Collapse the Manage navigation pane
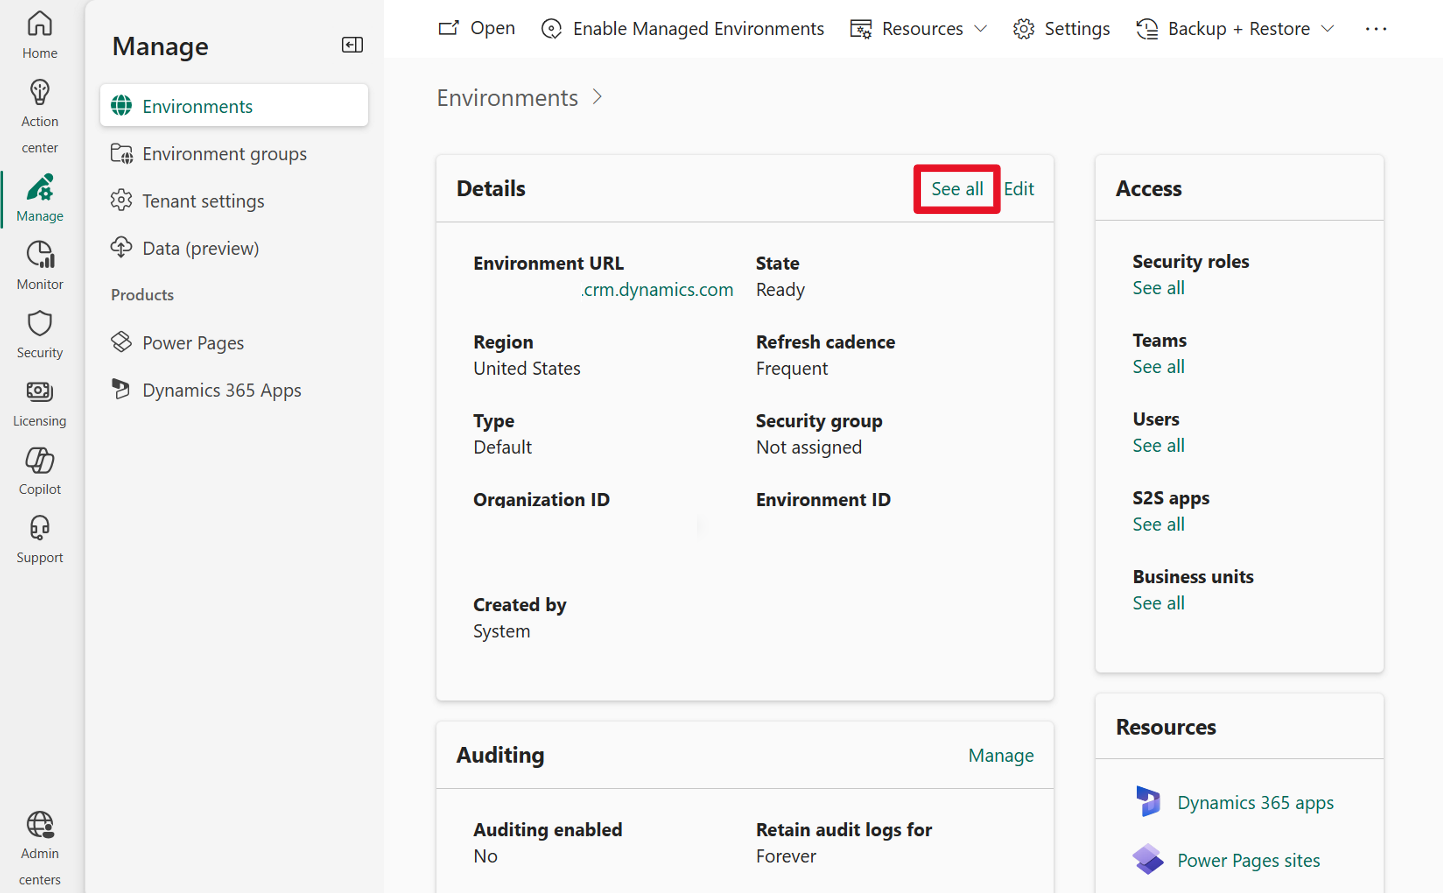Viewport: 1443px width, 893px height. tap(352, 45)
